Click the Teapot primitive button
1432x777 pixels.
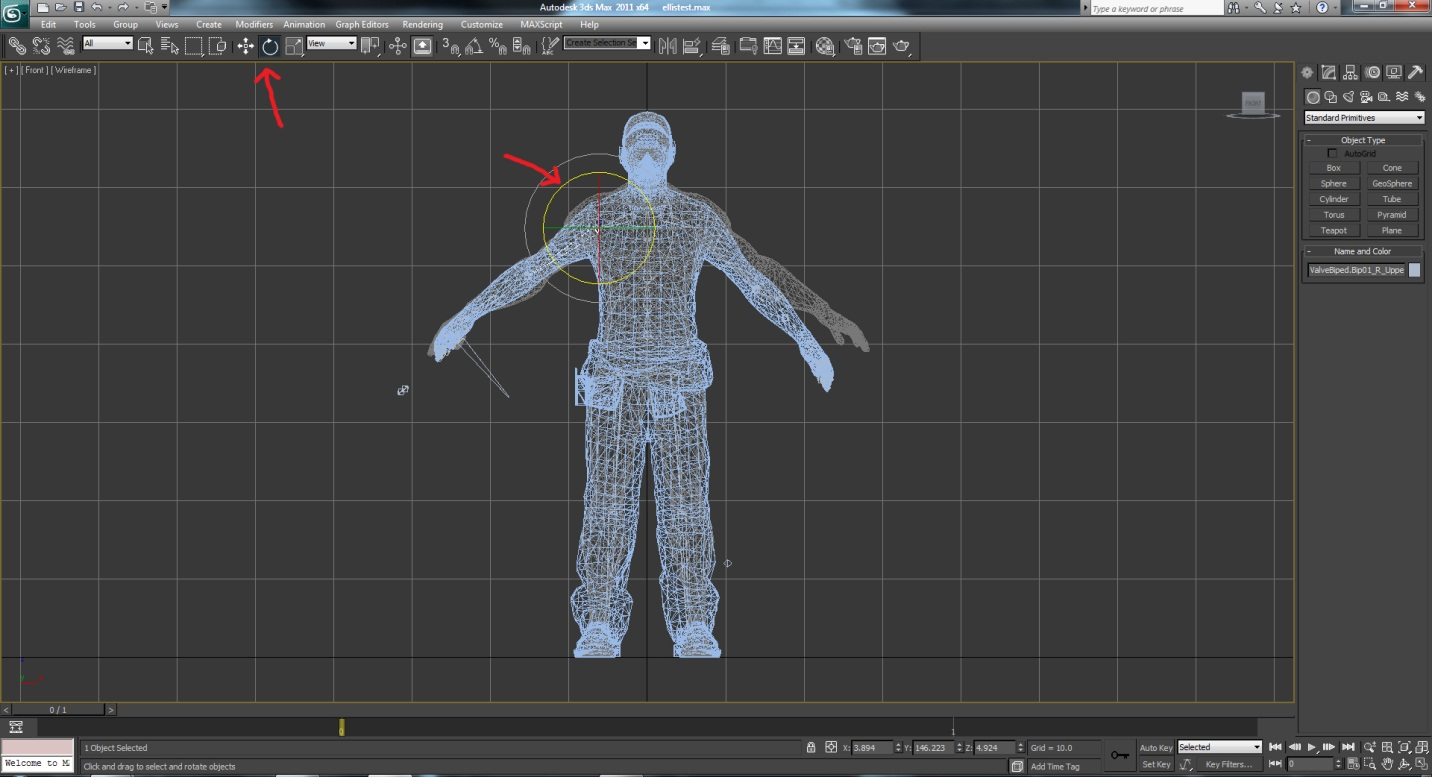coord(1333,231)
